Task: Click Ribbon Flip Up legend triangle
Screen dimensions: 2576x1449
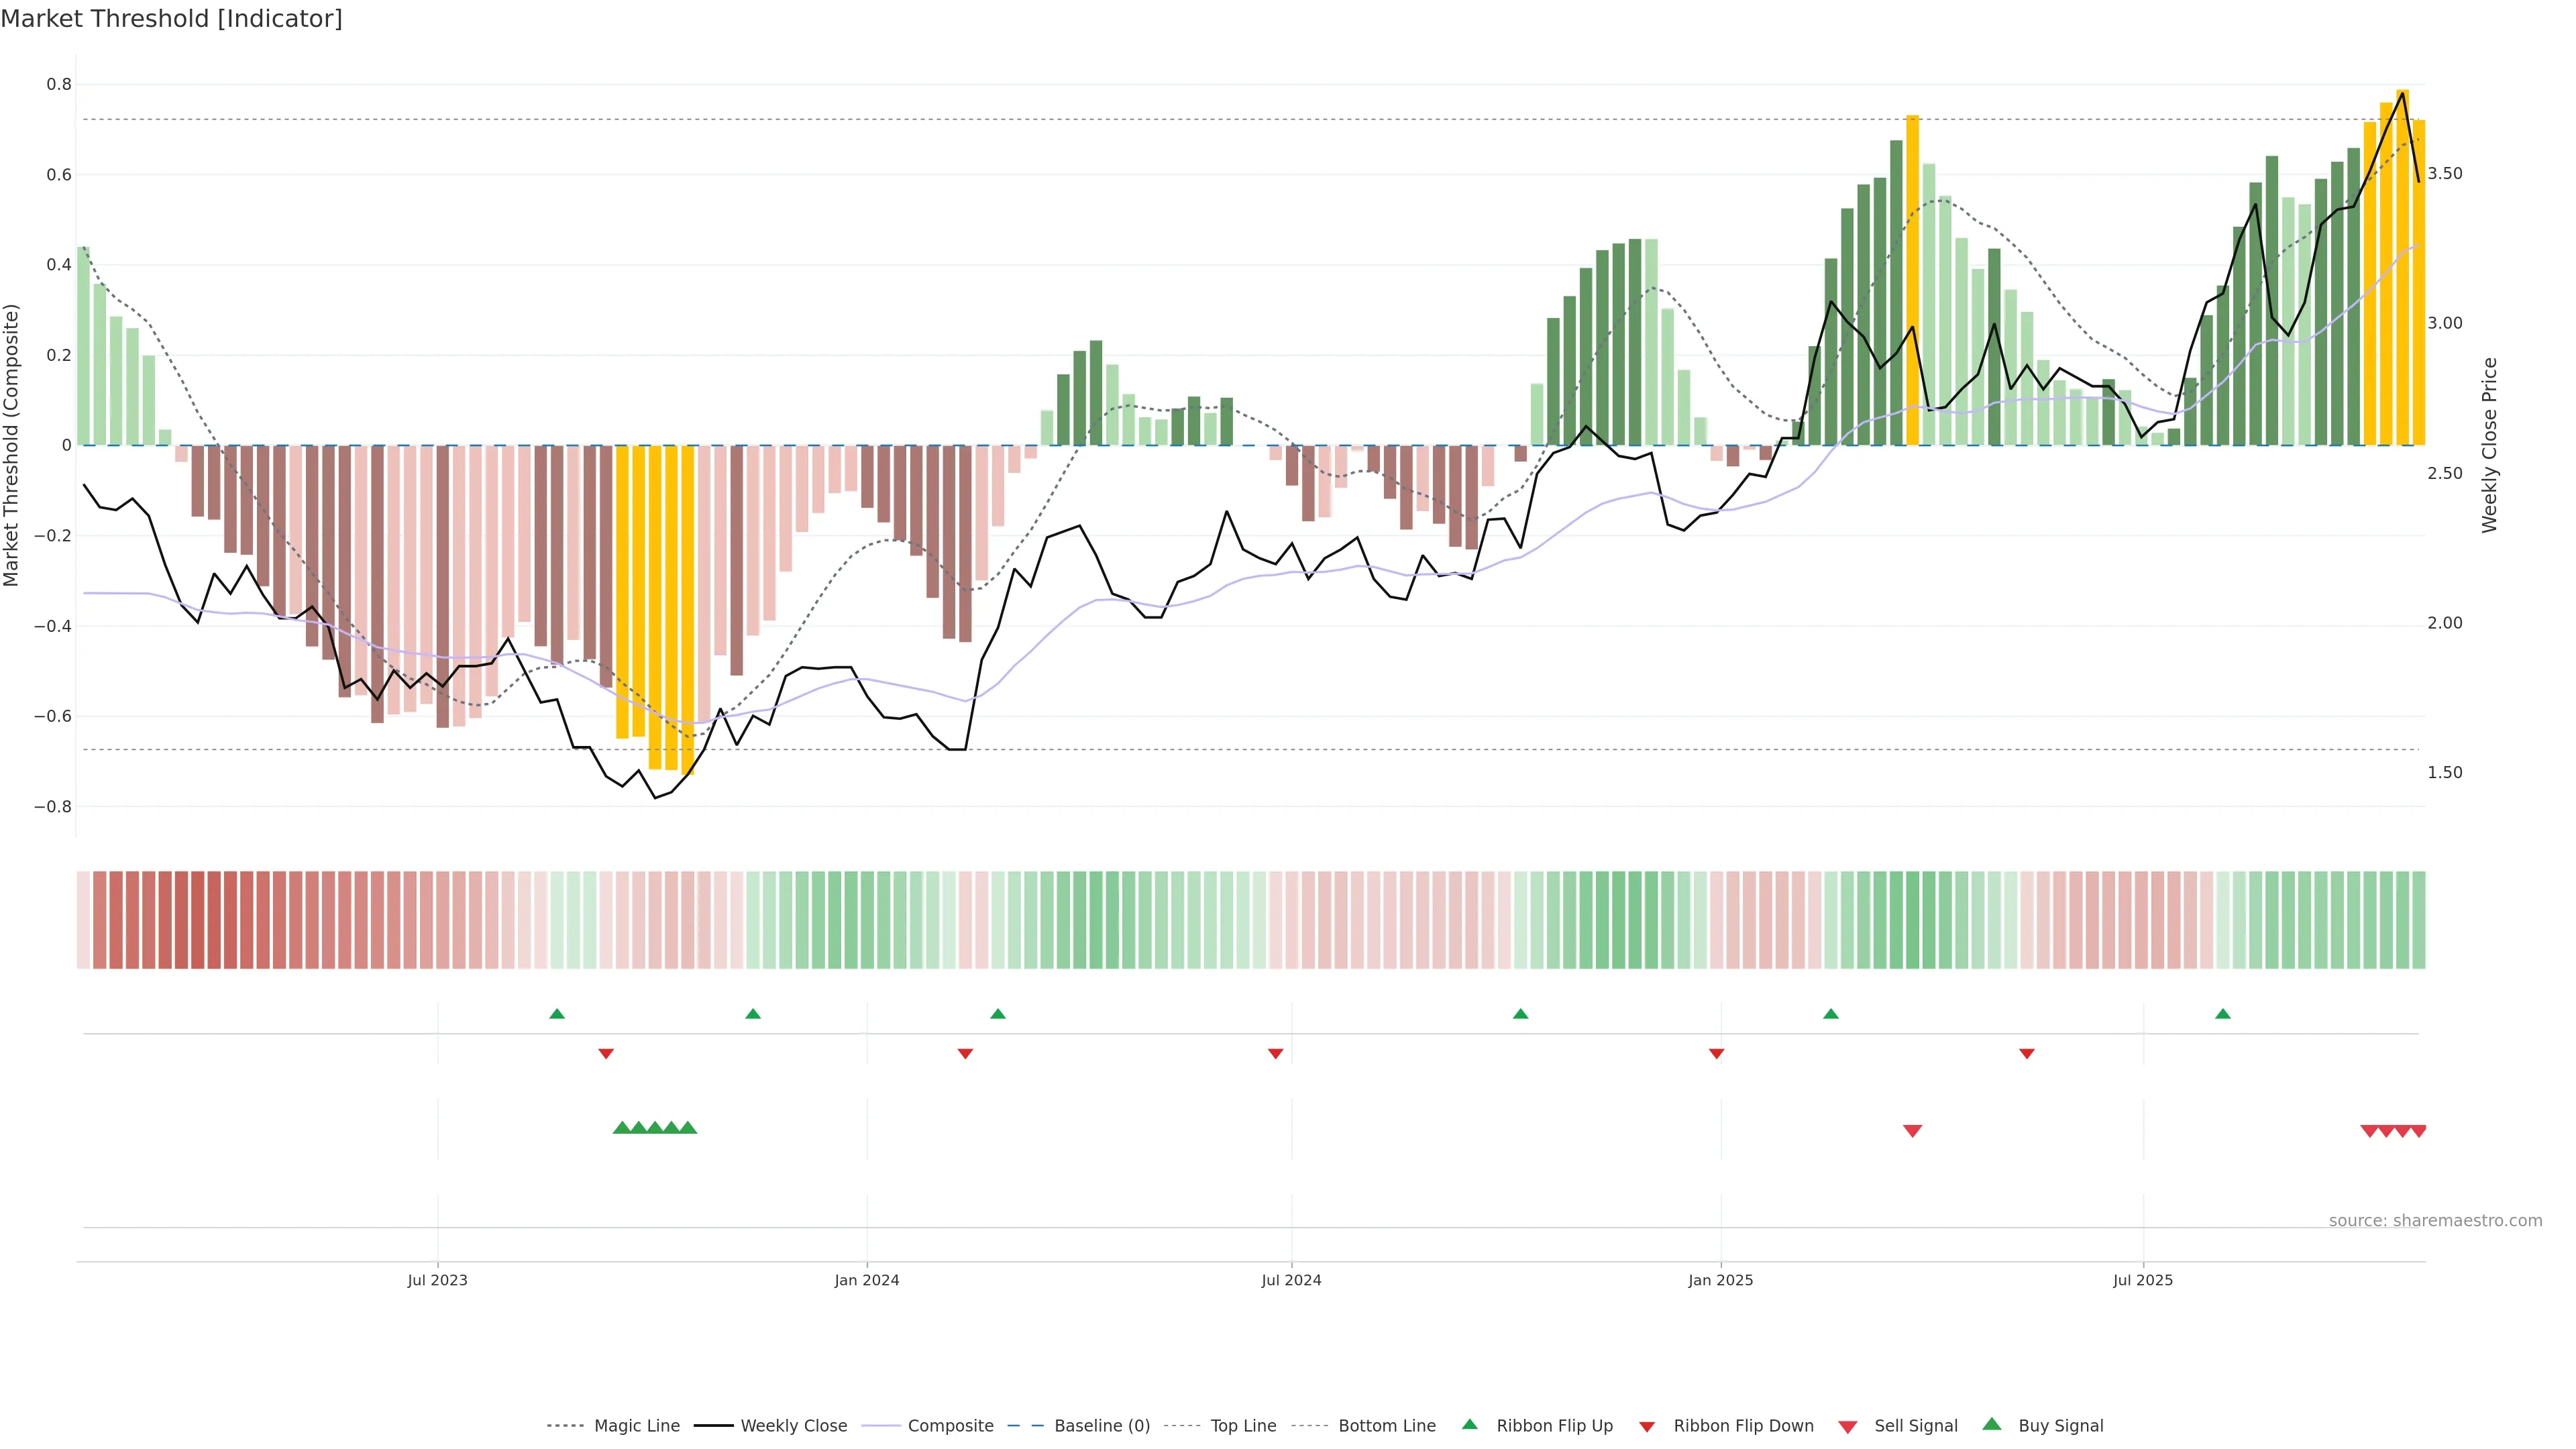Action: 1469,1424
